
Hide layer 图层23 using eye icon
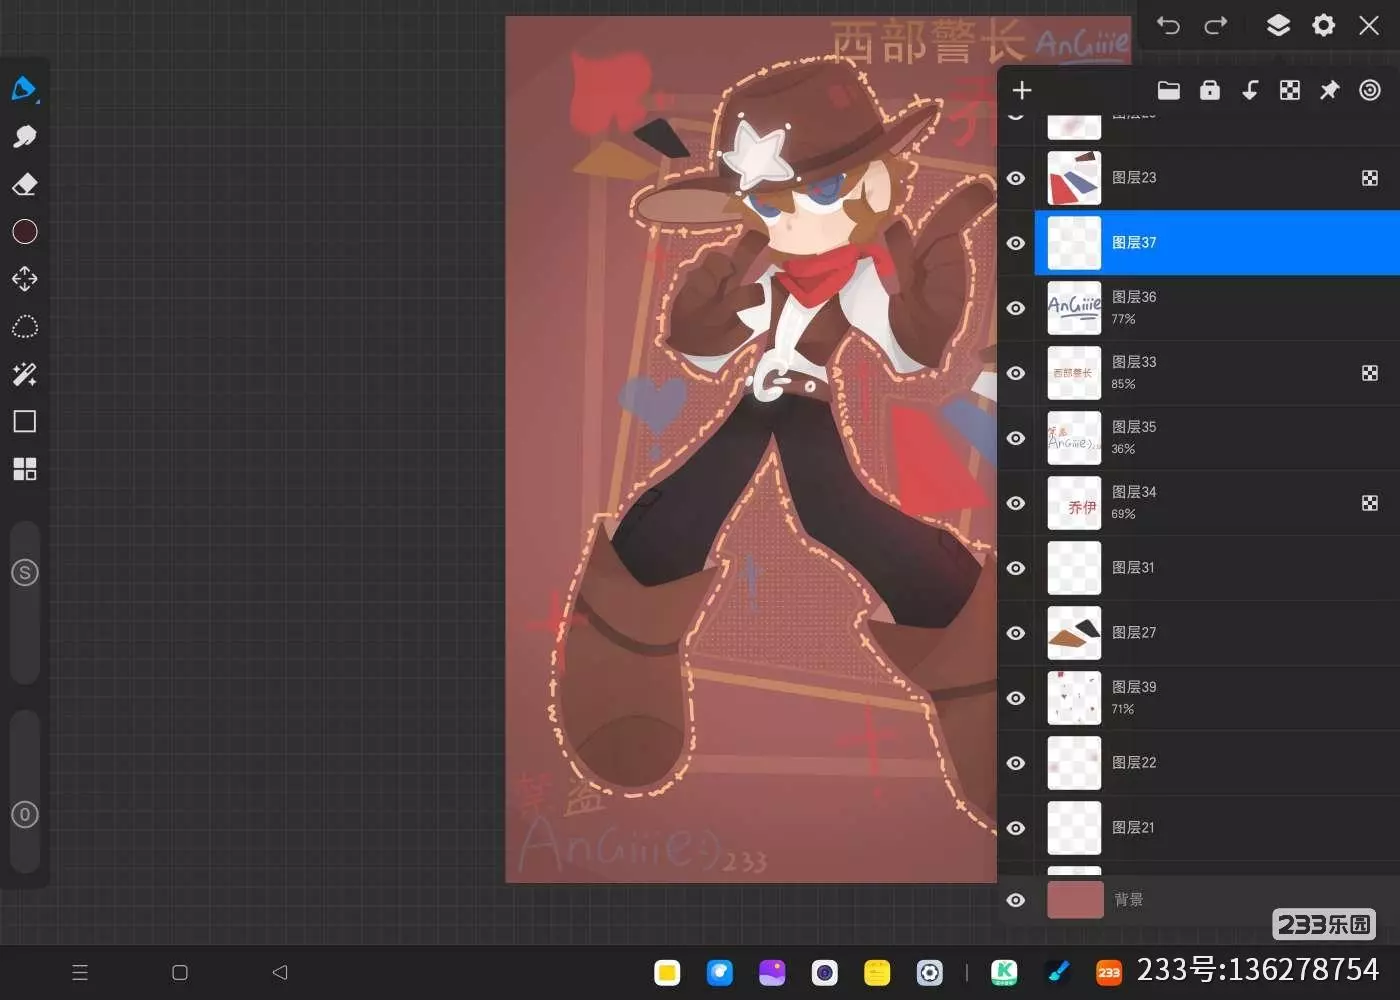pyautogui.click(x=1016, y=178)
